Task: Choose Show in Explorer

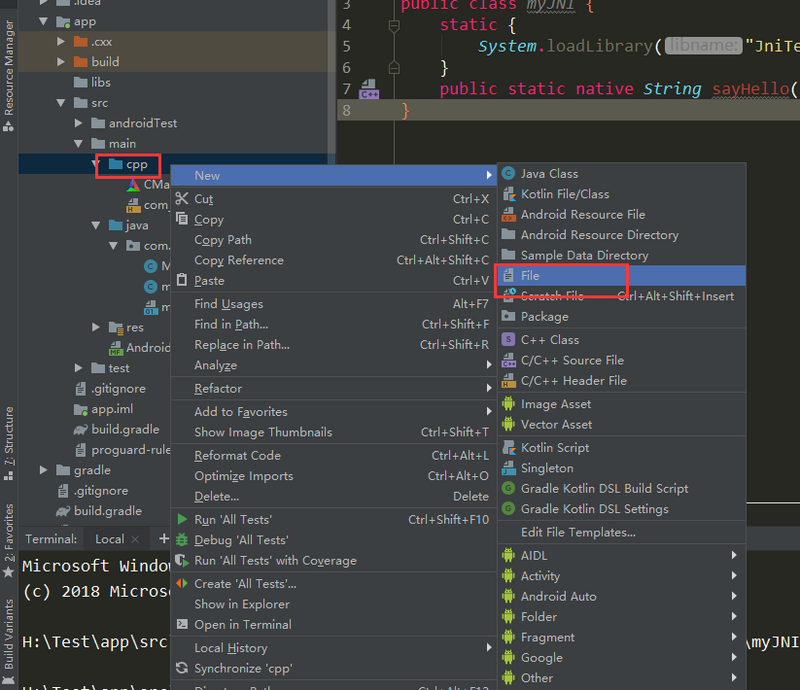Action: pyautogui.click(x=333, y=604)
